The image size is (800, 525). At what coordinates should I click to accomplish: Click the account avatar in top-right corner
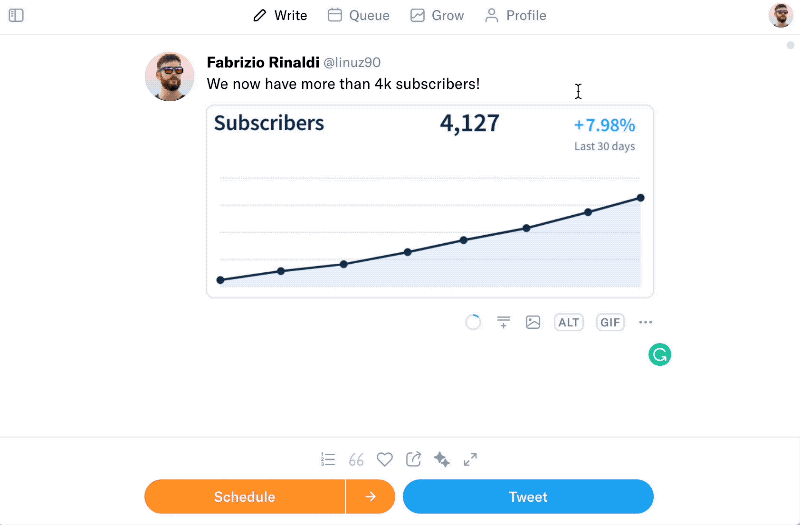[780, 16]
